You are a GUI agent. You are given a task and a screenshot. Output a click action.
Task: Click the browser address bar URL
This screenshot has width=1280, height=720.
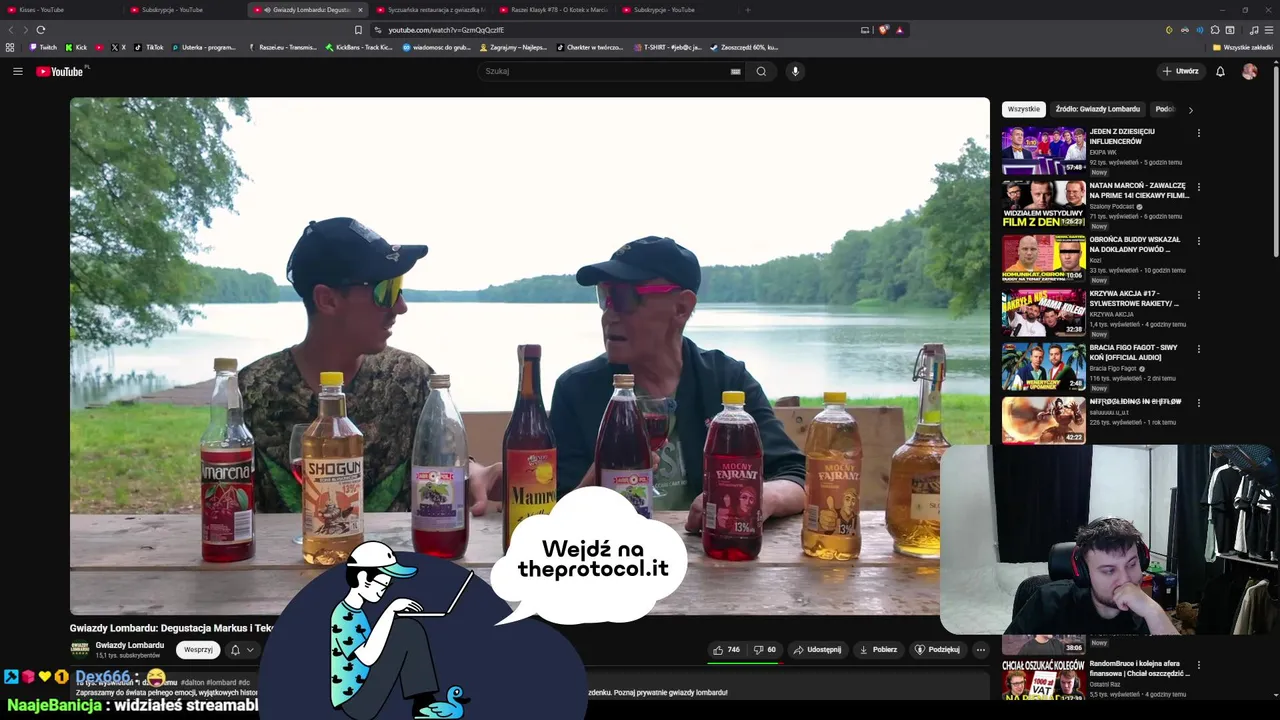coord(446,30)
